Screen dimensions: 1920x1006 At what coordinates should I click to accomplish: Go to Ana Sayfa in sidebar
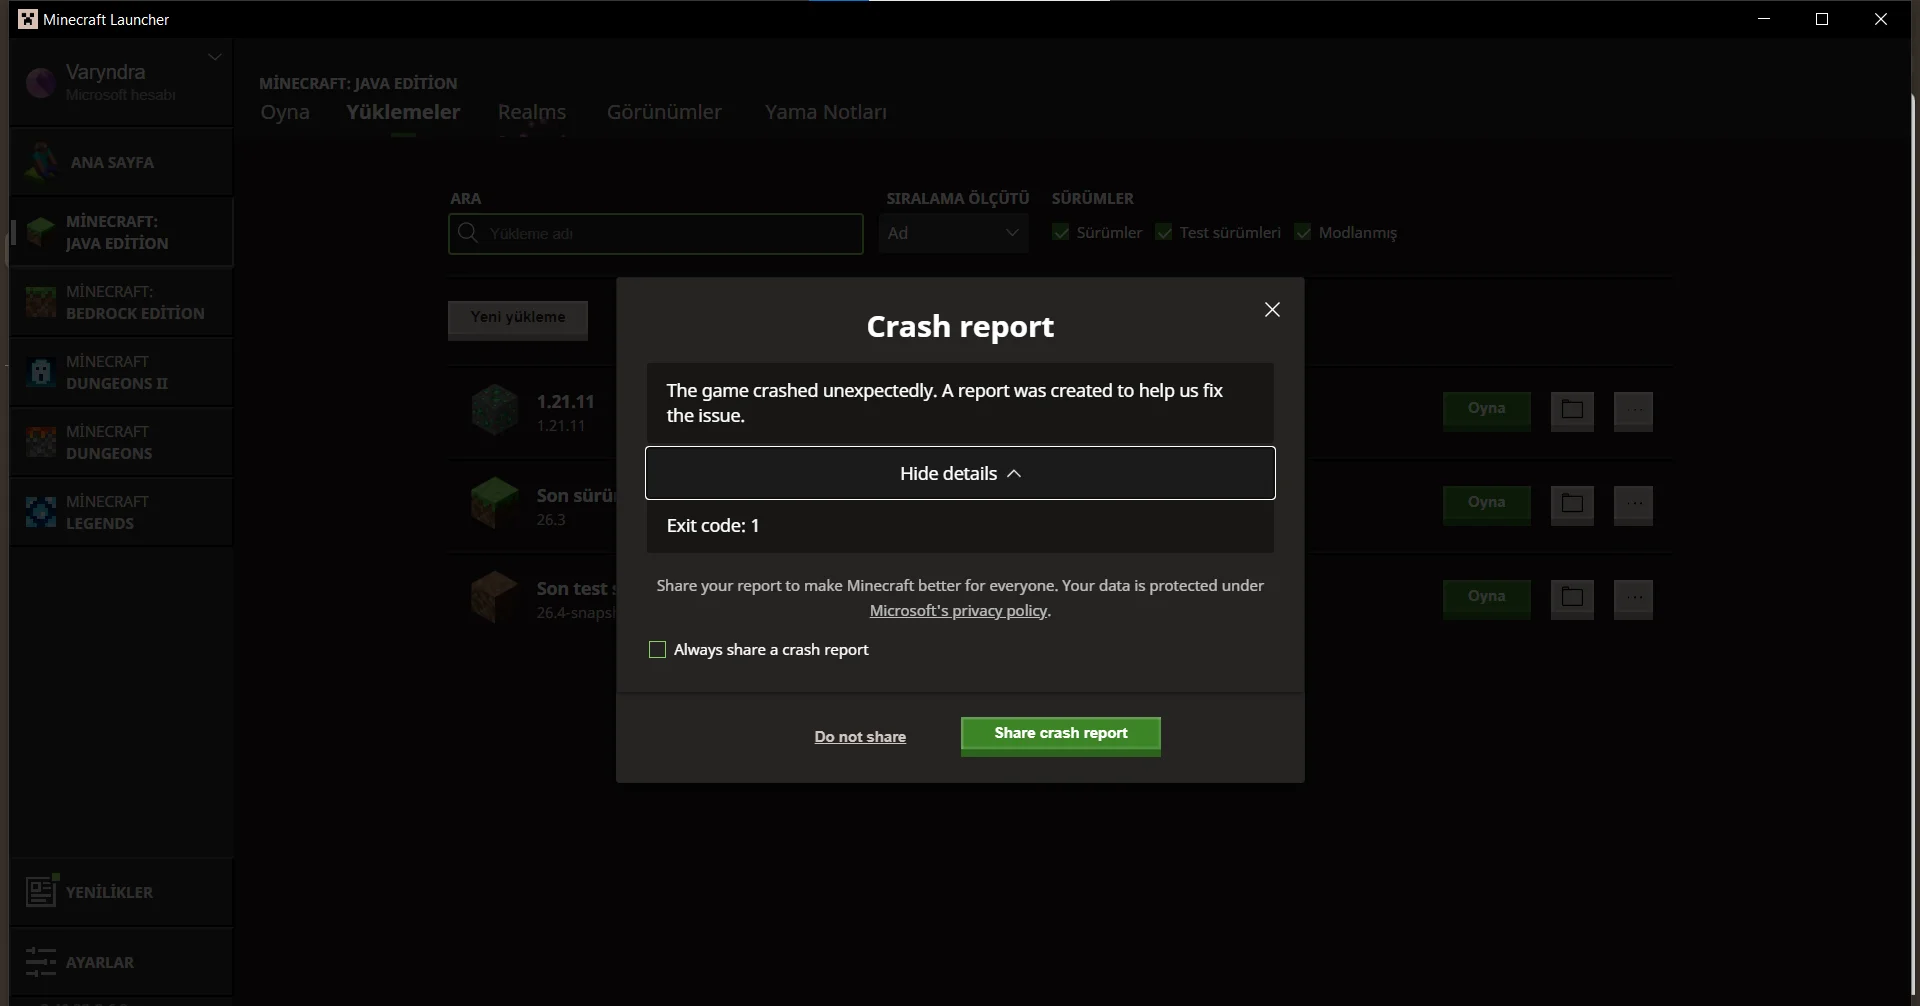(122, 162)
